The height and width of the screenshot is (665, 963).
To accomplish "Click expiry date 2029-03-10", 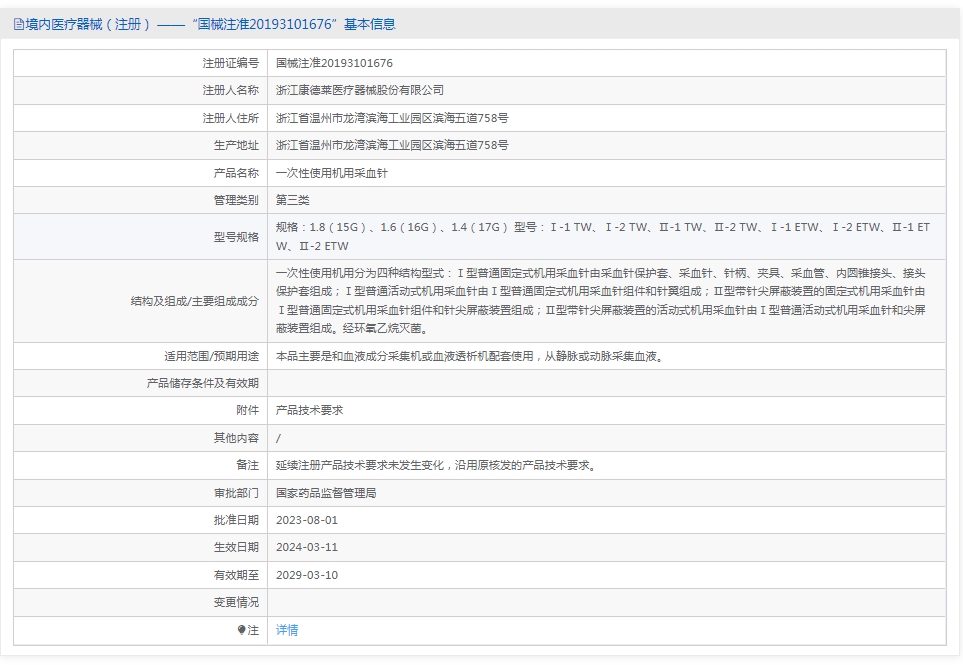I will pos(307,575).
